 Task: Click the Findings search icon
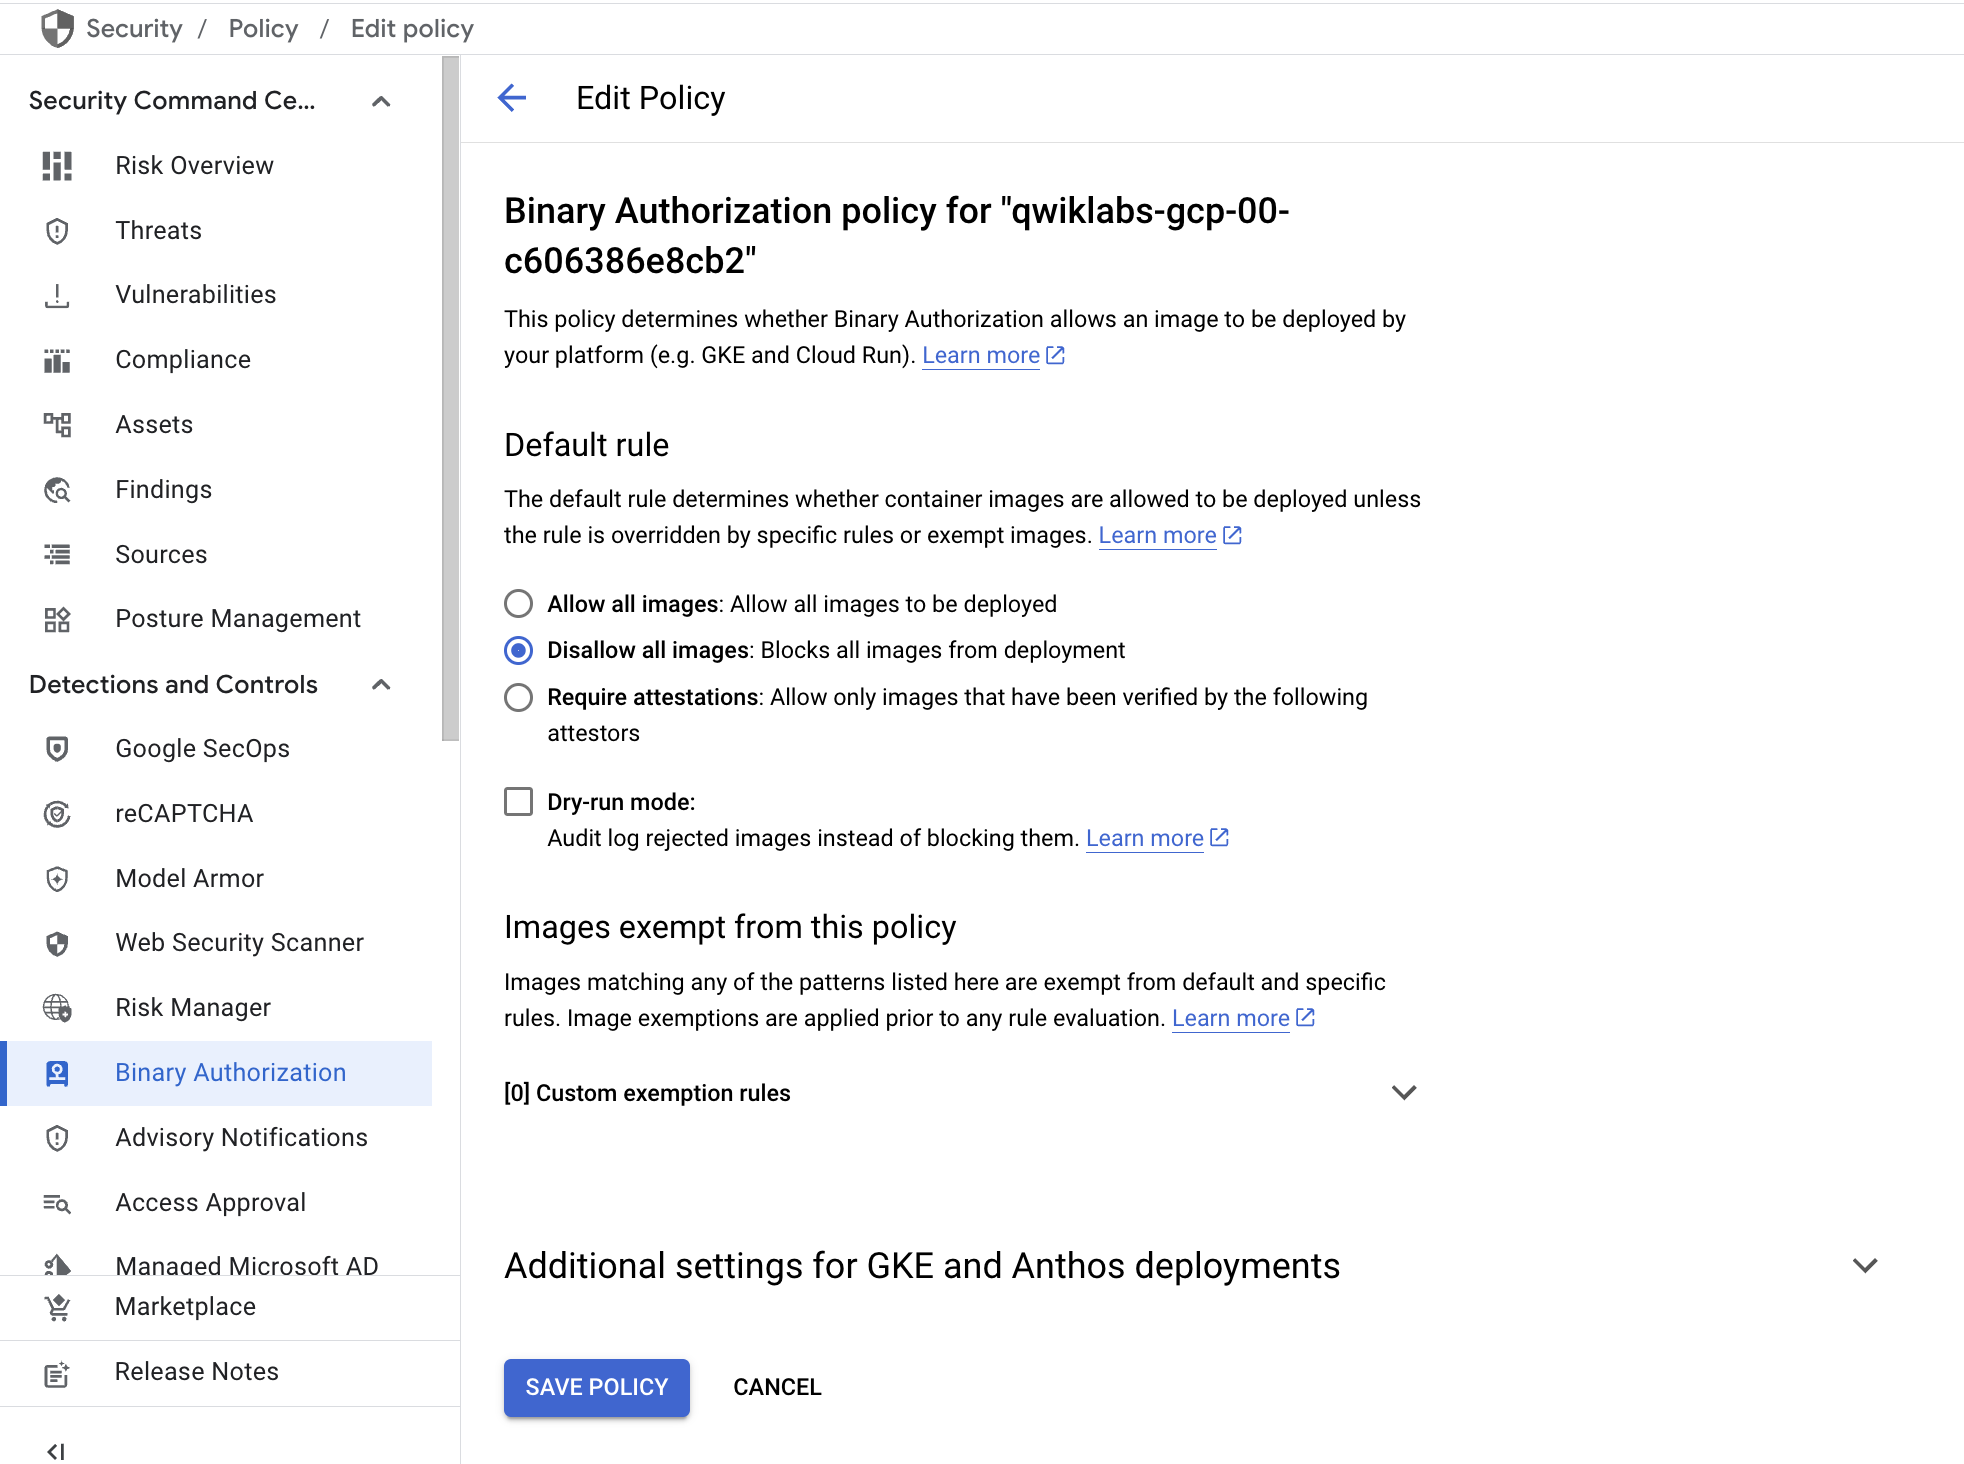tap(57, 490)
